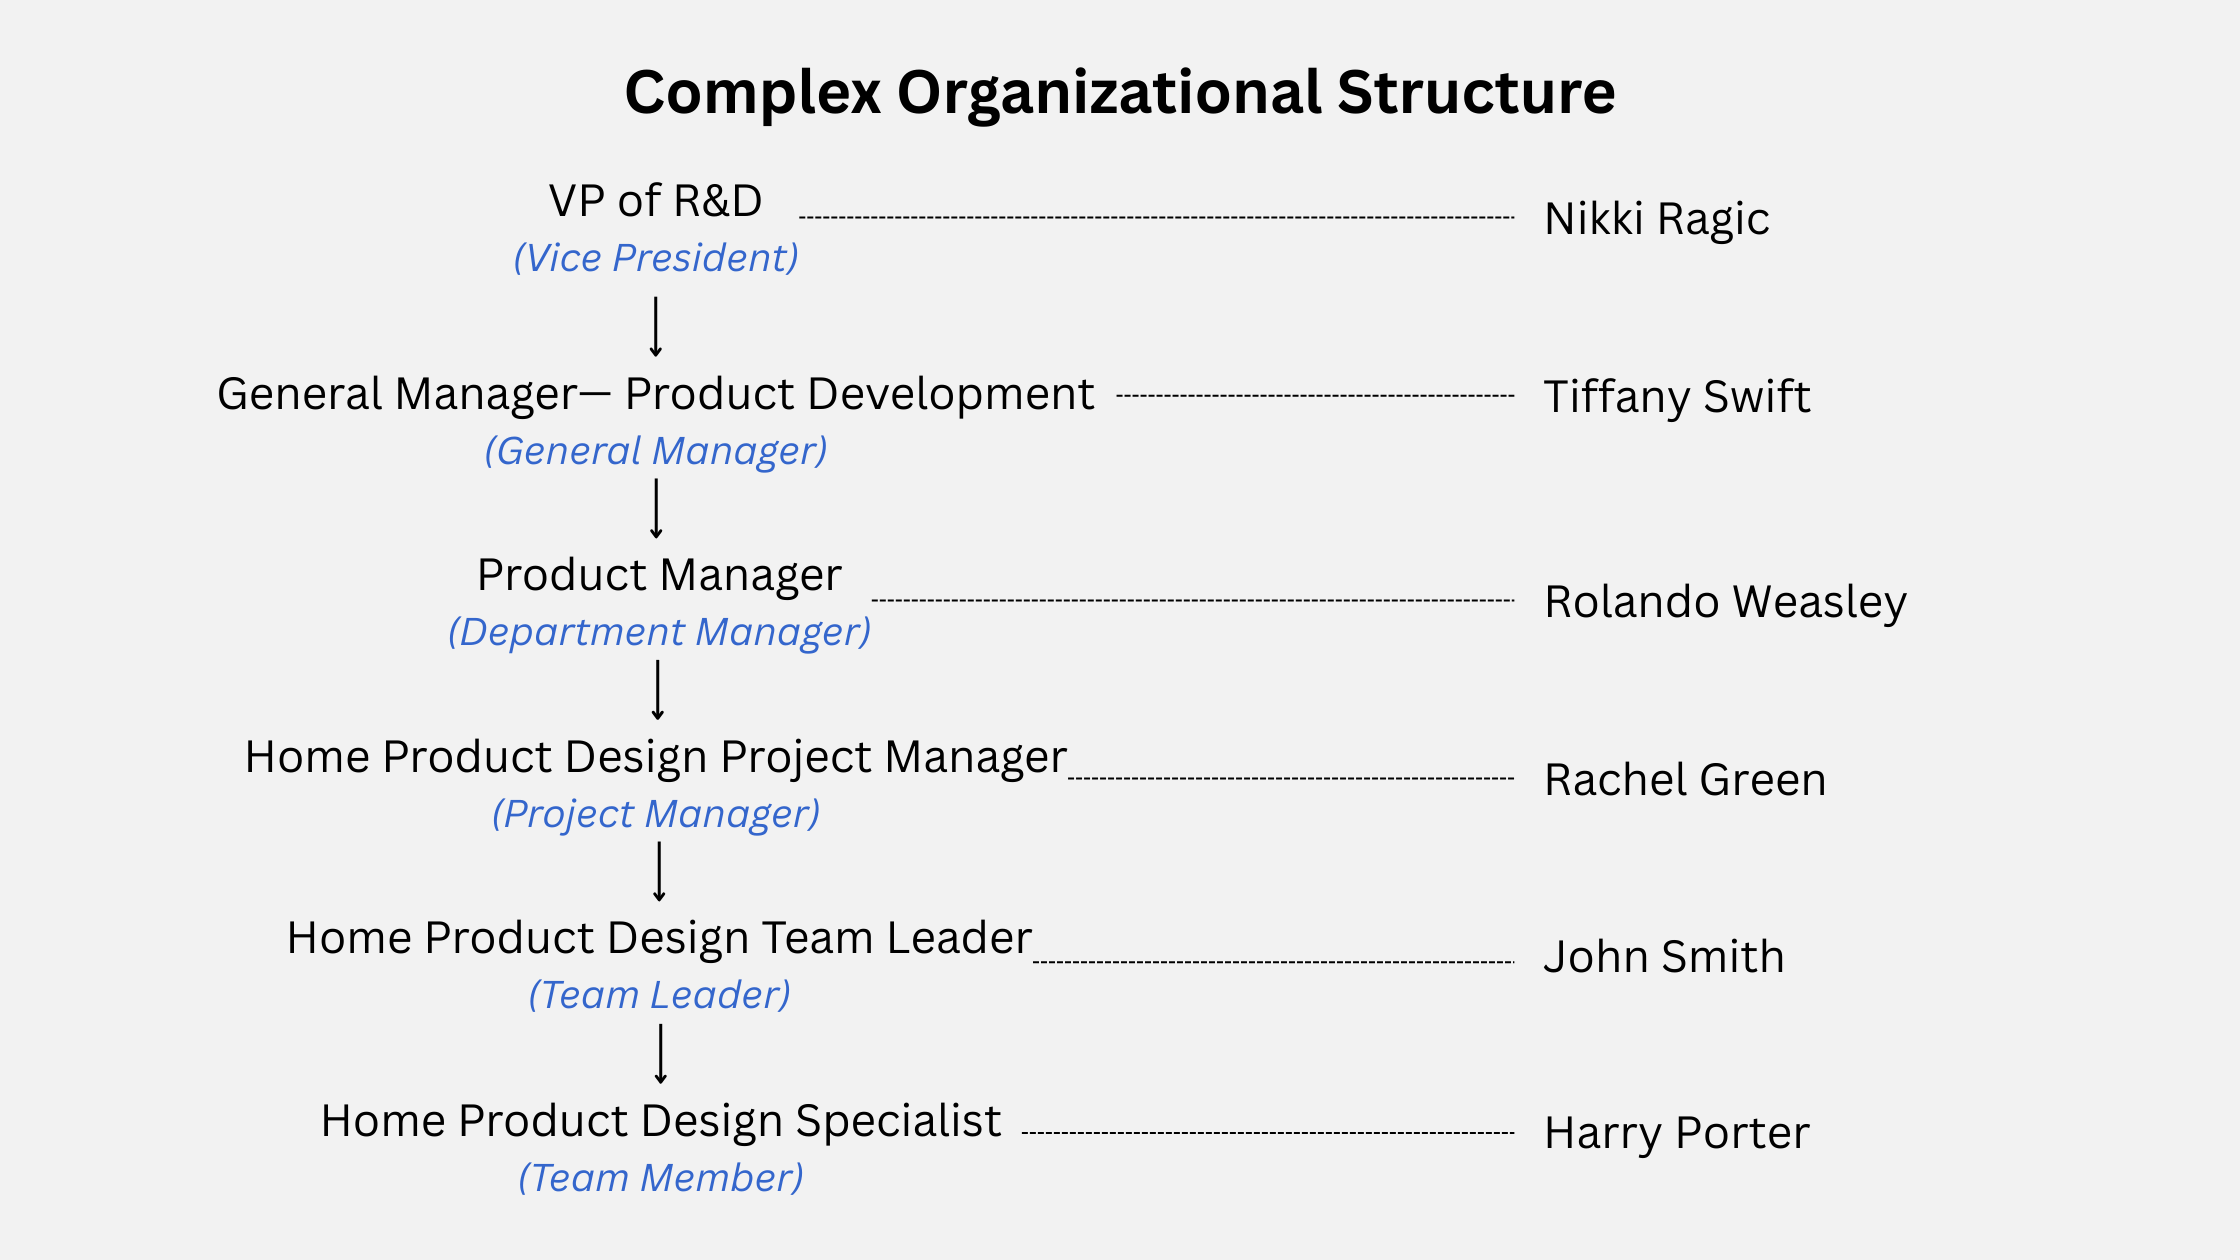The image size is (2240, 1260).
Task: Select the VP of R&D position
Action: click(655, 201)
